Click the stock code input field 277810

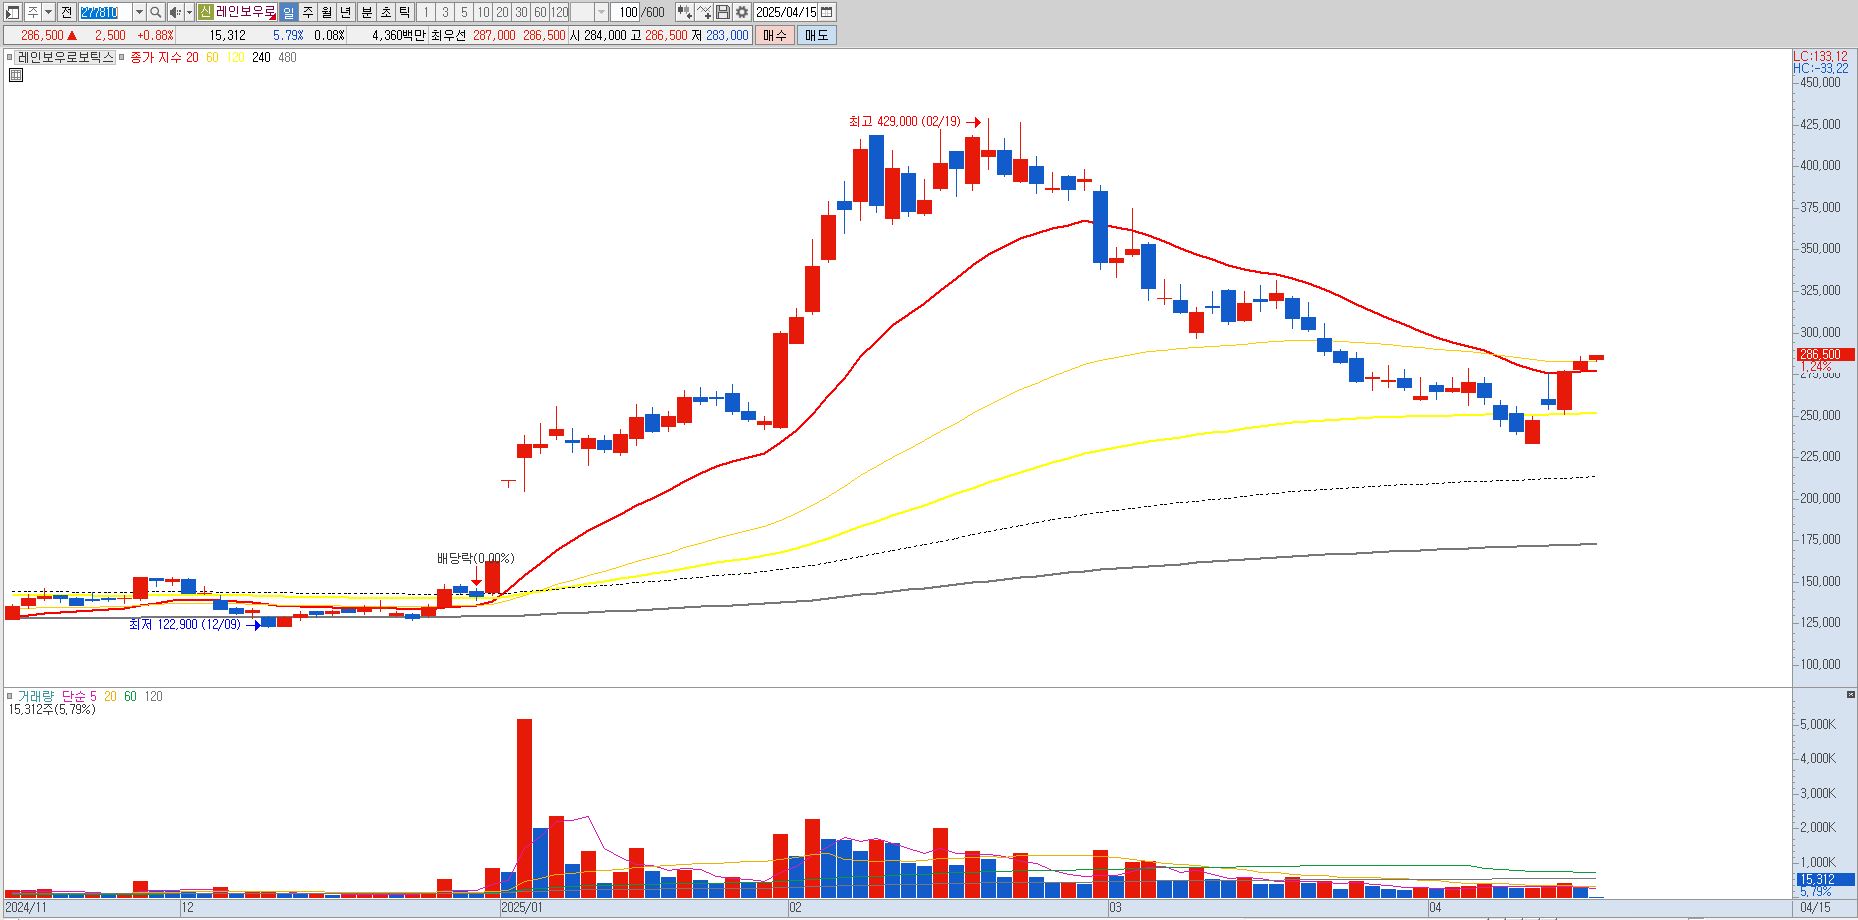pyautogui.click(x=105, y=12)
